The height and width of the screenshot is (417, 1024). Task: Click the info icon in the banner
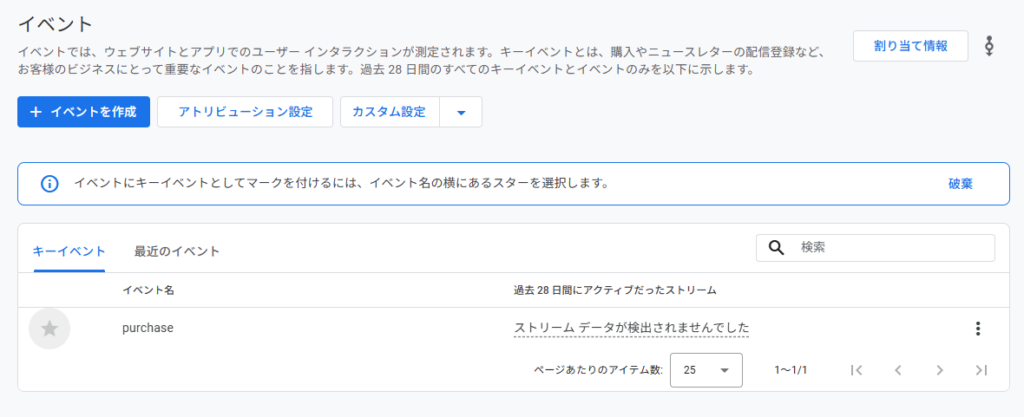(x=49, y=184)
